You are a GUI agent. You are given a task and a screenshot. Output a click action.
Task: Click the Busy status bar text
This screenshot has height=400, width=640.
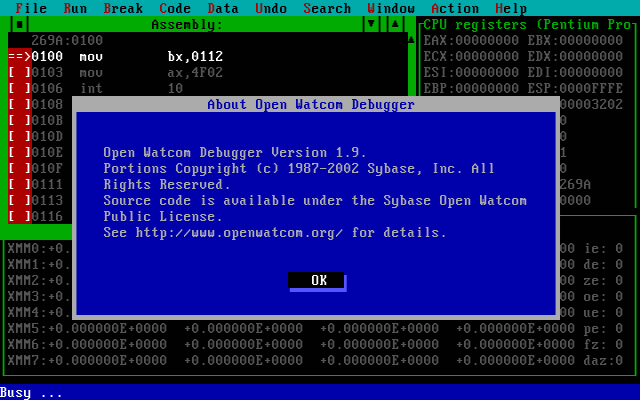tap(31, 392)
